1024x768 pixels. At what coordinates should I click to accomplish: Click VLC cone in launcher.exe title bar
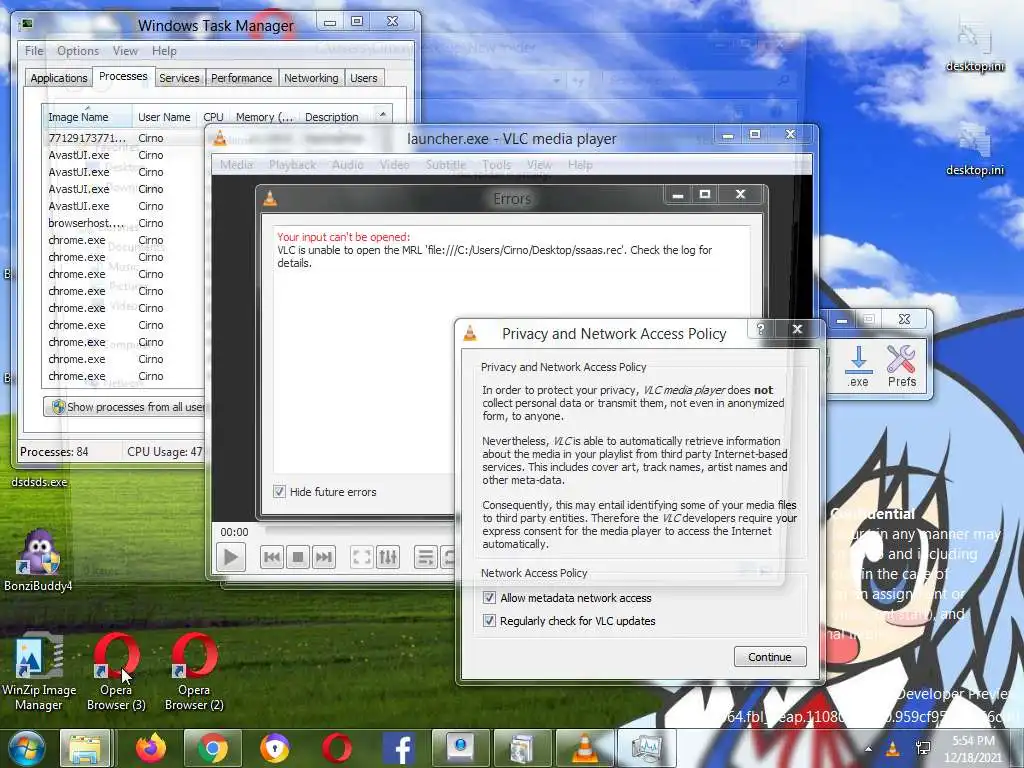click(220, 138)
